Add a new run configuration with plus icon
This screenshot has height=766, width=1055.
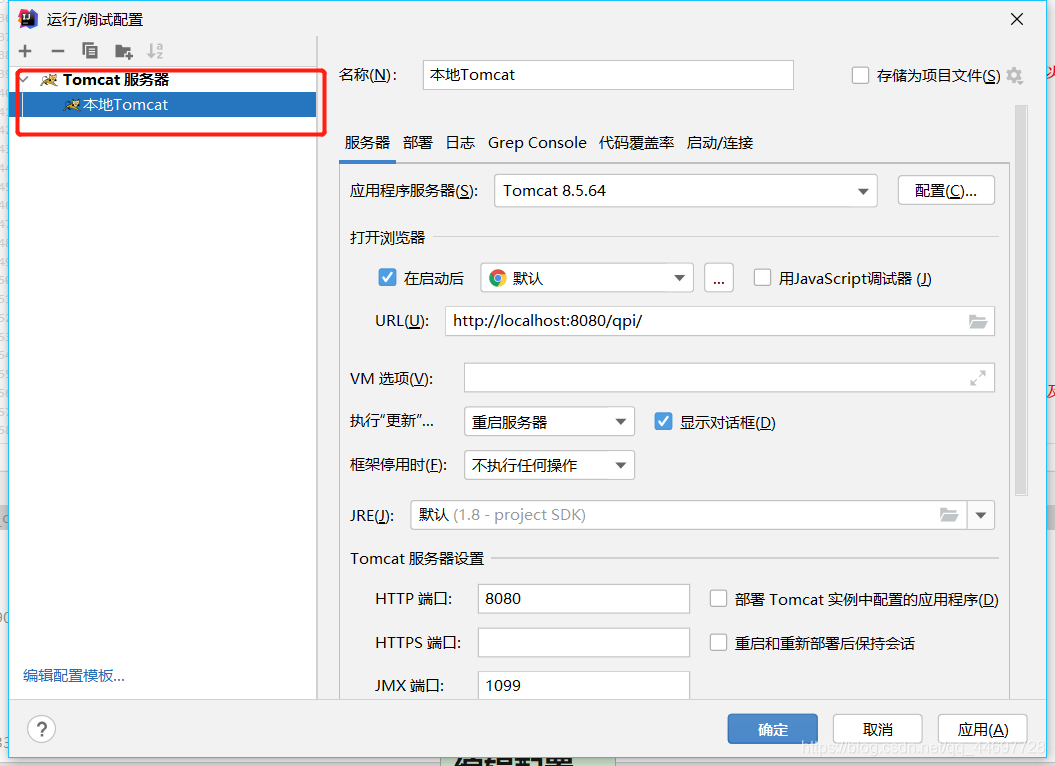click(x=25, y=51)
